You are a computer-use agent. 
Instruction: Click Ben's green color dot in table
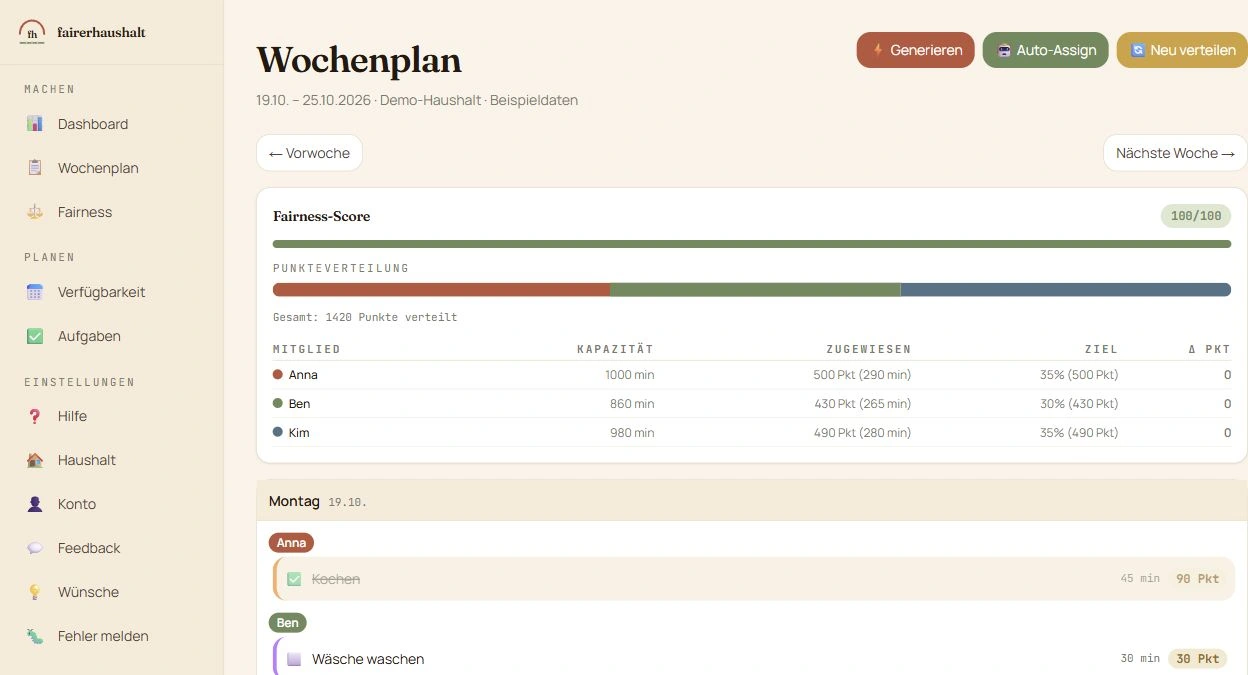278,404
